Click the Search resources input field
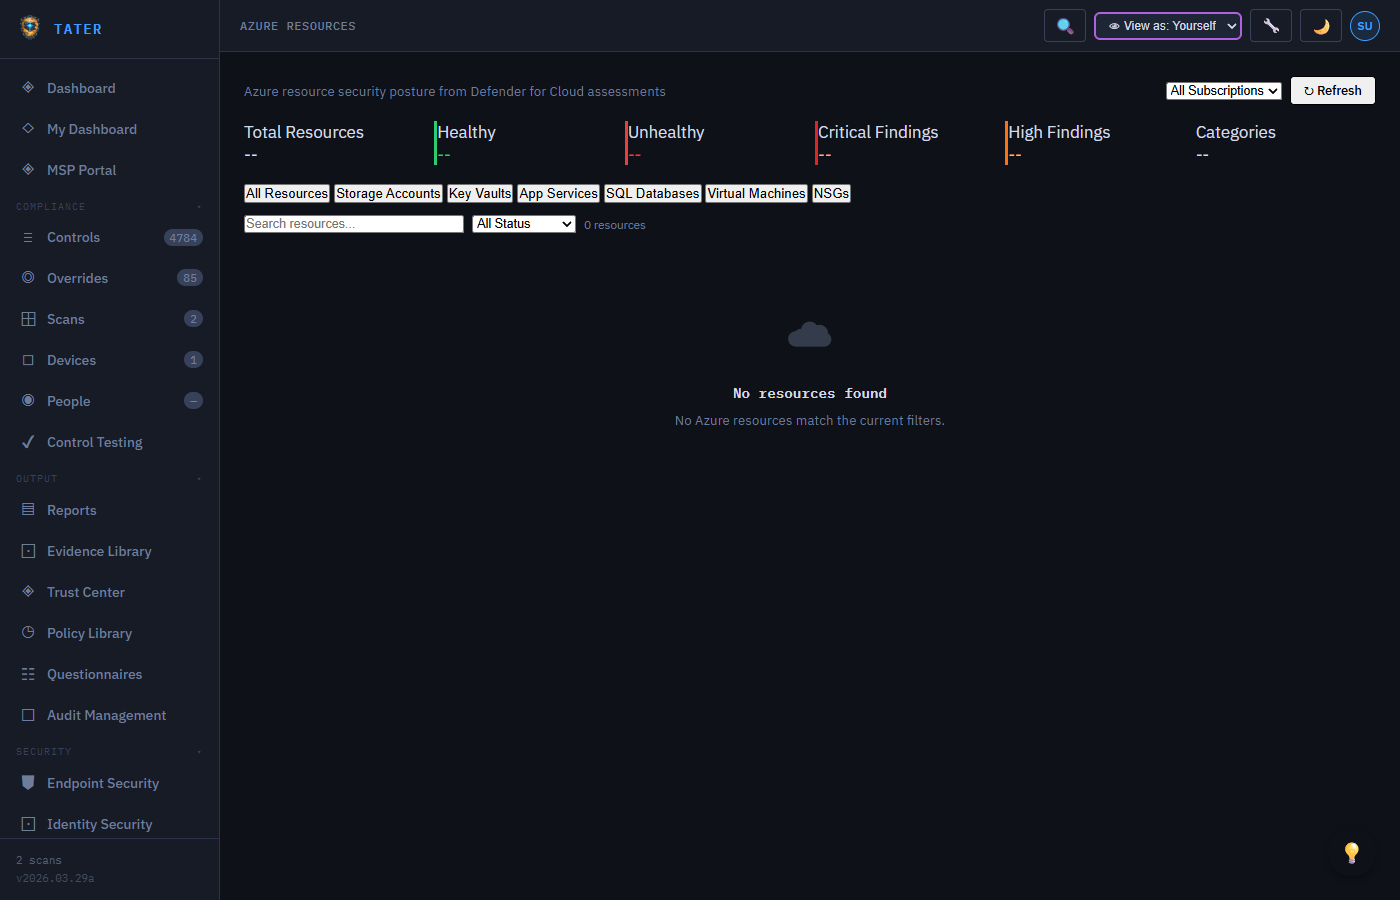The width and height of the screenshot is (1400, 900). (x=354, y=224)
